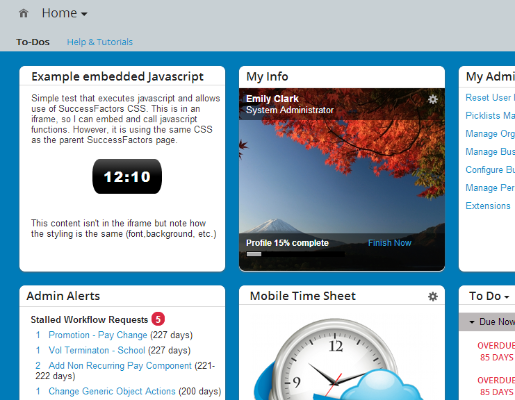The width and height of the screenshot is (515, 400).
Task: Click the profile completion progress bar
Action: click(x=296, y=254)
